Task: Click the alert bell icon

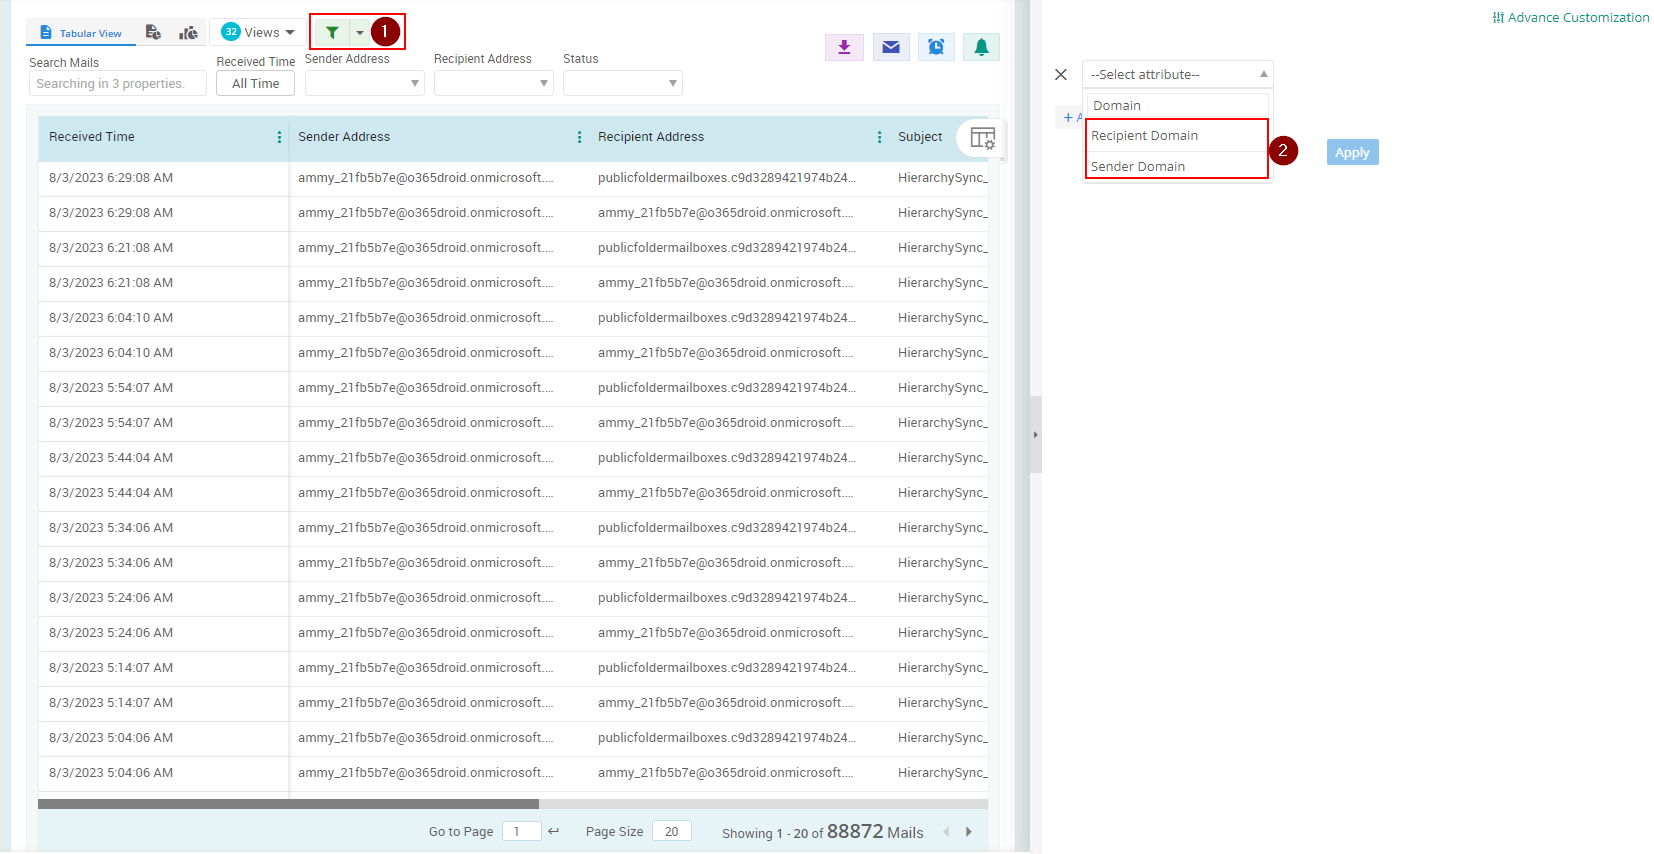Action: click(x=981, y=47)
